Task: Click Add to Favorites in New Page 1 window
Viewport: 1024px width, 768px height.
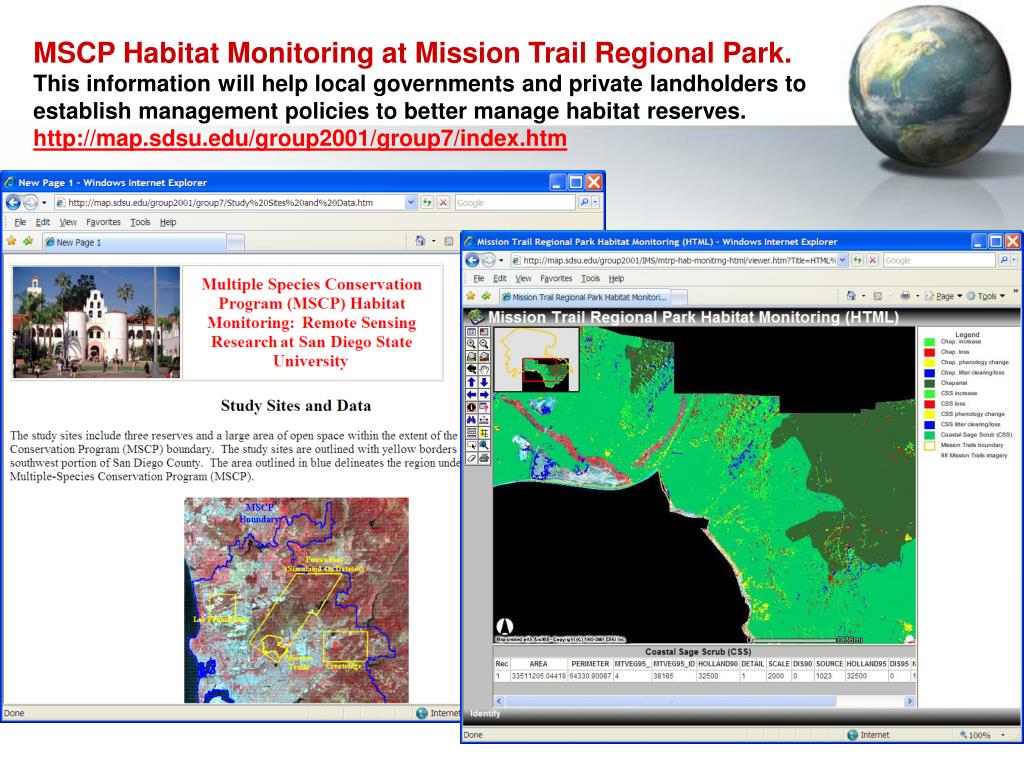Action: [x=28, y=242]
